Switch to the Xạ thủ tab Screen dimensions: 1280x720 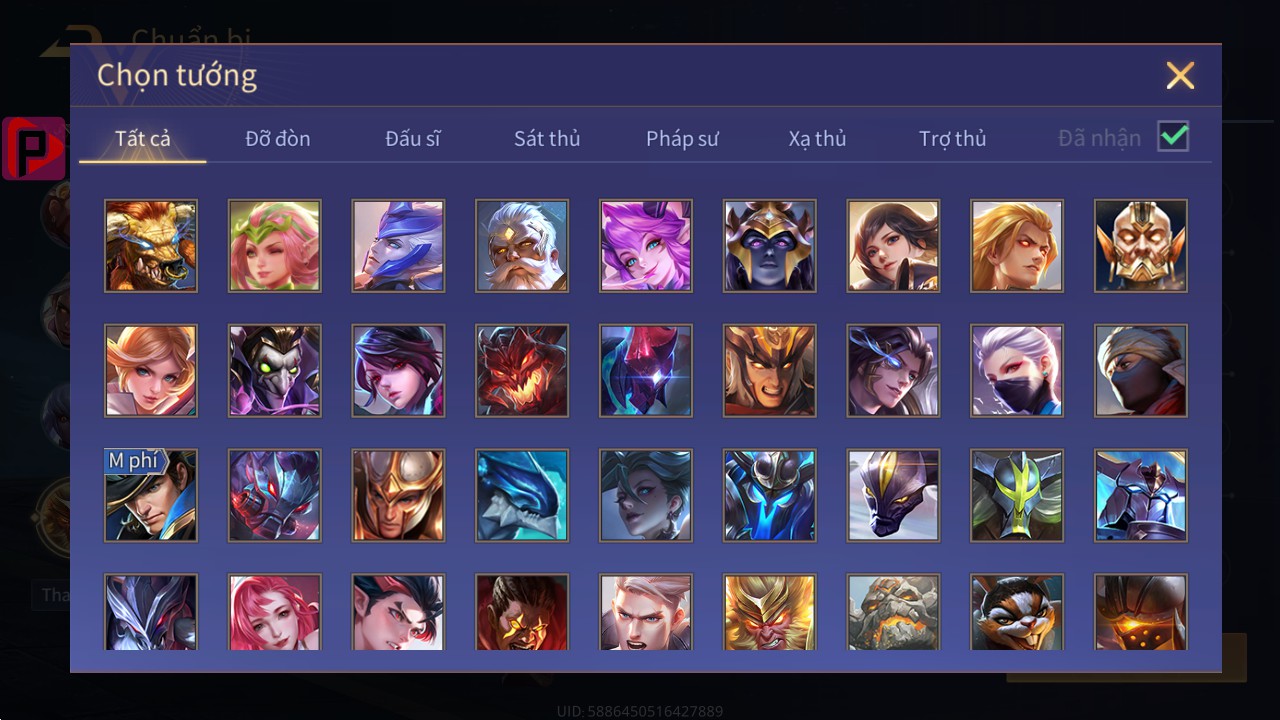[817, 139]
